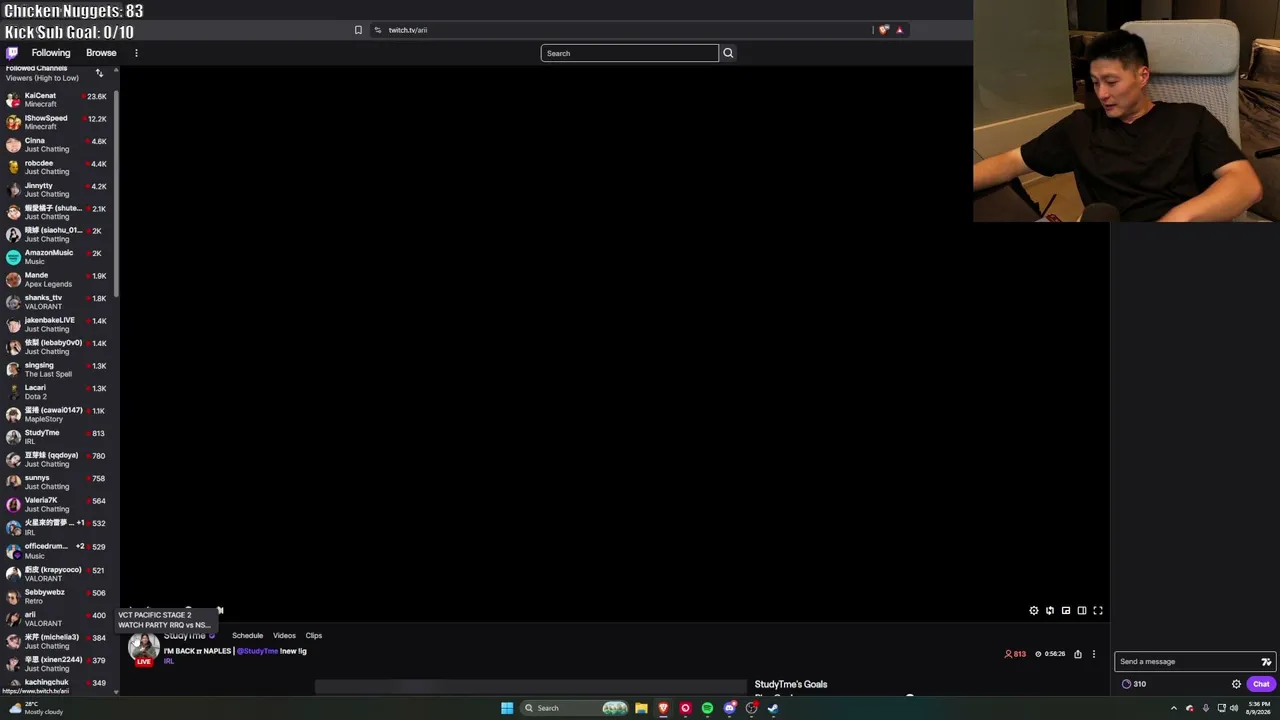The width and height of the screenshot is (1280, 720).
Task: Open the Twitch home logo
Action: pyautogui.click(x=12, y=53)
